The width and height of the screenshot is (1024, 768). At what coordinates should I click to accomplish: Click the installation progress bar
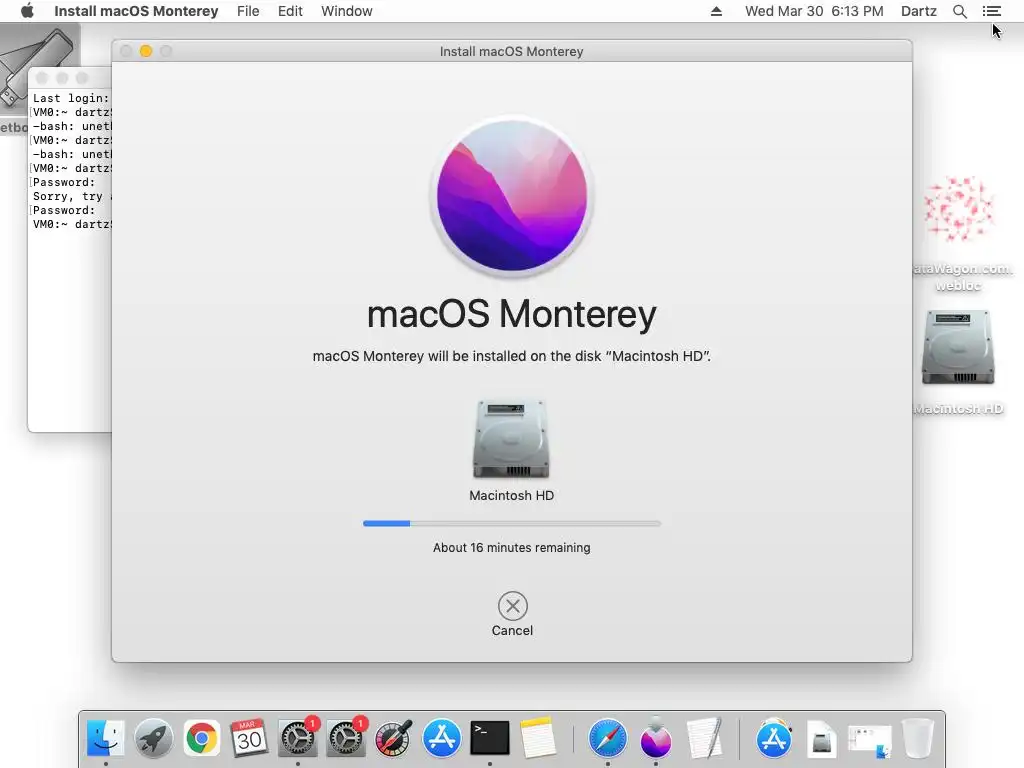[512, 523]
